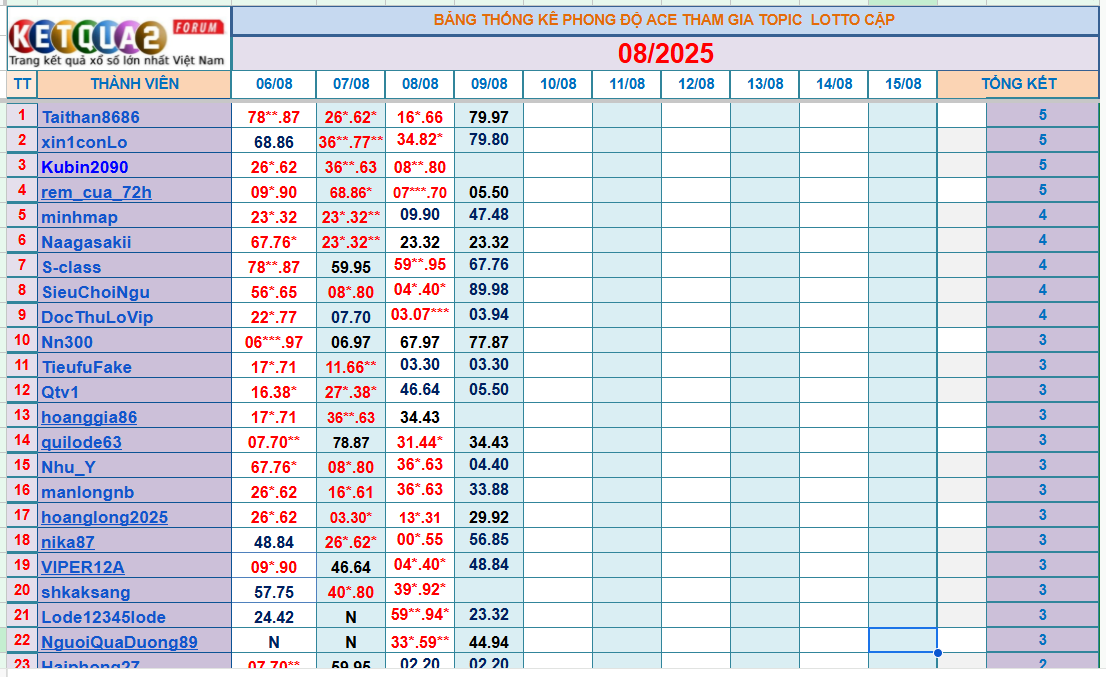Click the selected empty 15/08 cell in row 22

[x=903, y=640]
